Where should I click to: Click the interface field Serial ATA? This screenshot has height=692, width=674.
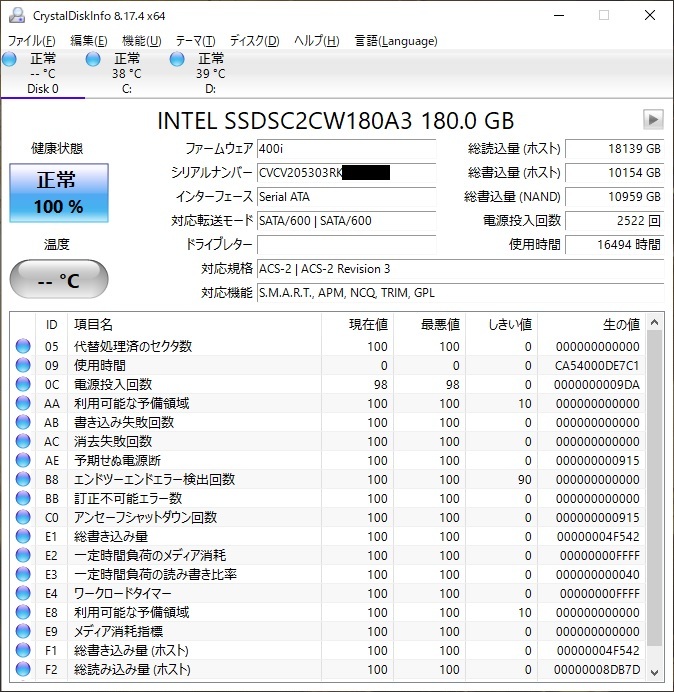tap(346, 196)
